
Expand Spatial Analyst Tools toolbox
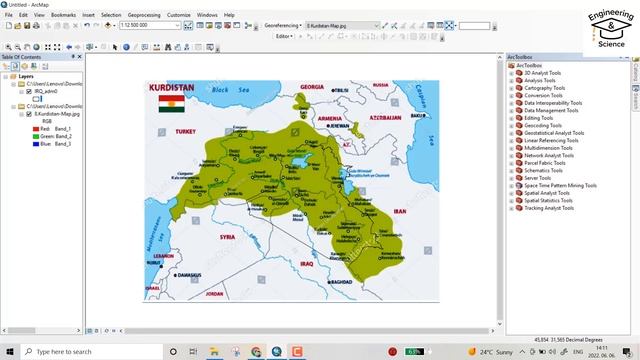coord(511,193)
